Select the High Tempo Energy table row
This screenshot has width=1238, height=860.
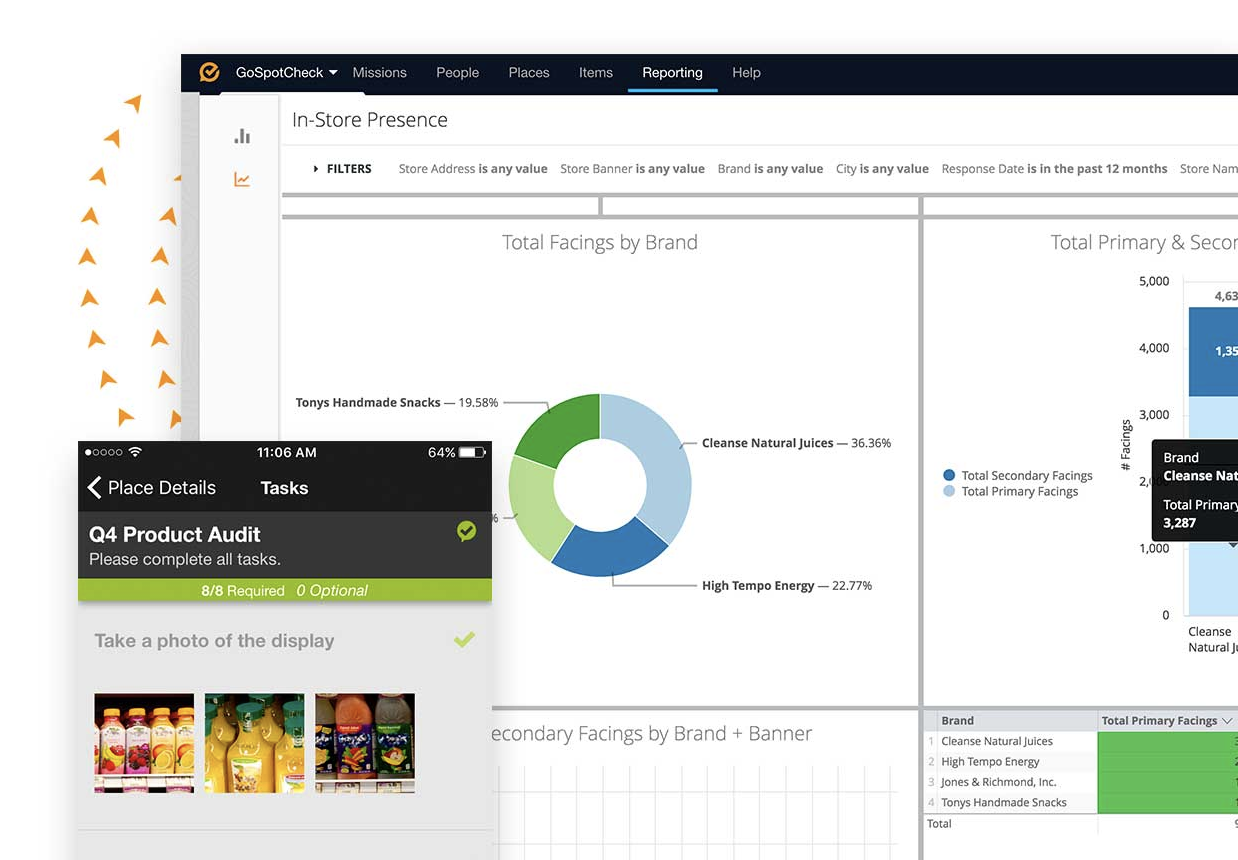pos(1081,761)
